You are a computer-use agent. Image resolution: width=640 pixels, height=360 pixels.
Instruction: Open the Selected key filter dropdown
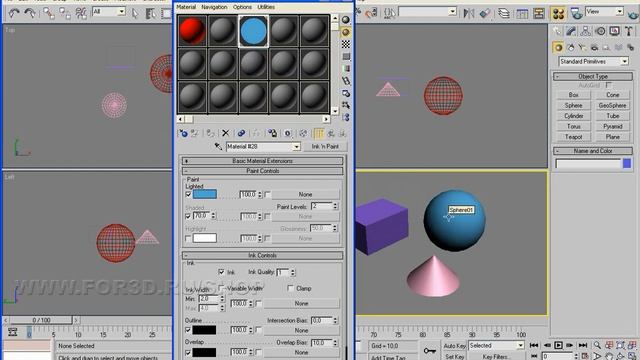coord(520,345)
